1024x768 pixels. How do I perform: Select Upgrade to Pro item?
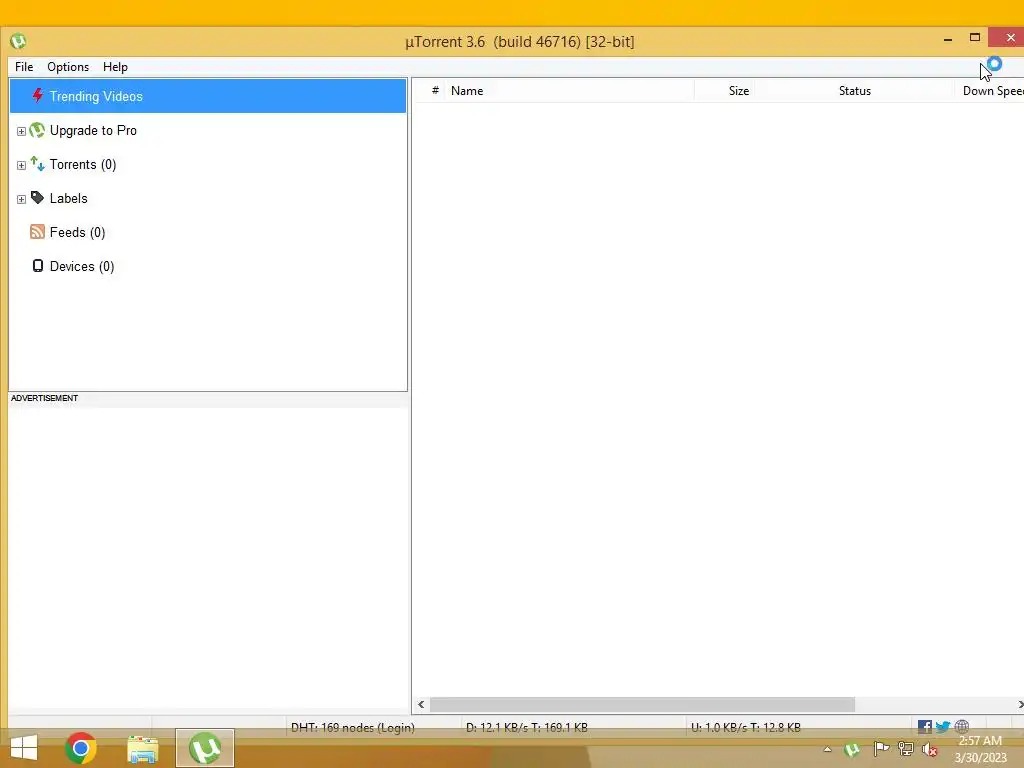coord(93,130)
